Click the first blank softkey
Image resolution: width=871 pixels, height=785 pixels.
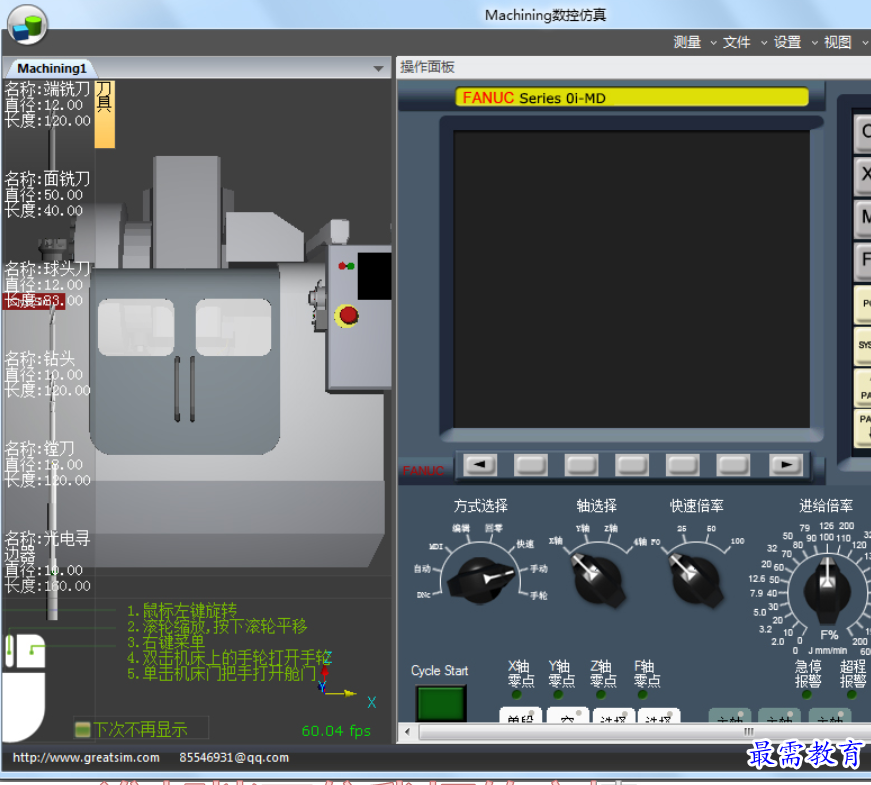(530, 464)
